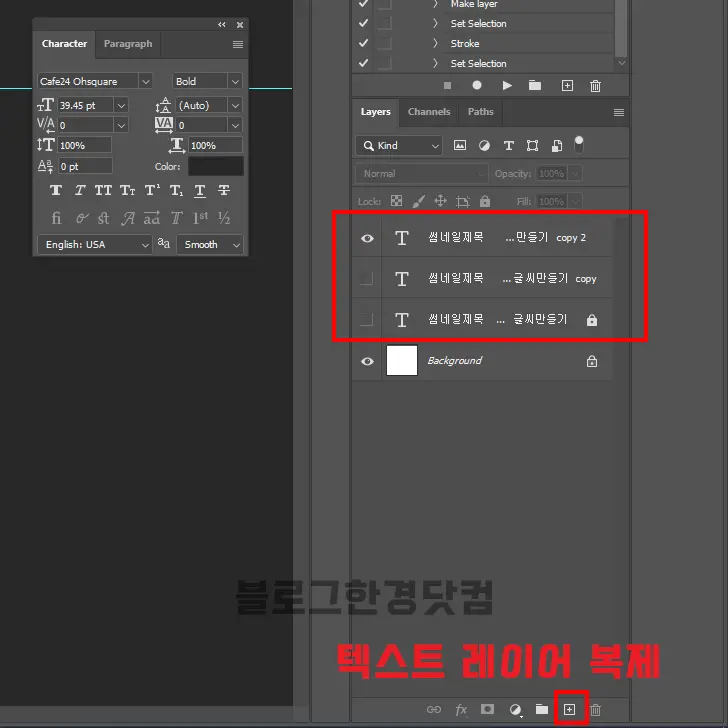Toggle All Caps text style

(x=104, y=190)
